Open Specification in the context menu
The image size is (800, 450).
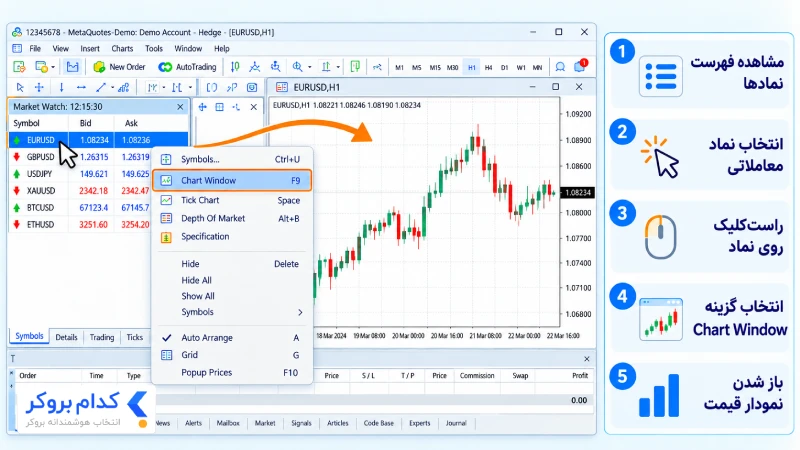tap(232, 237)
